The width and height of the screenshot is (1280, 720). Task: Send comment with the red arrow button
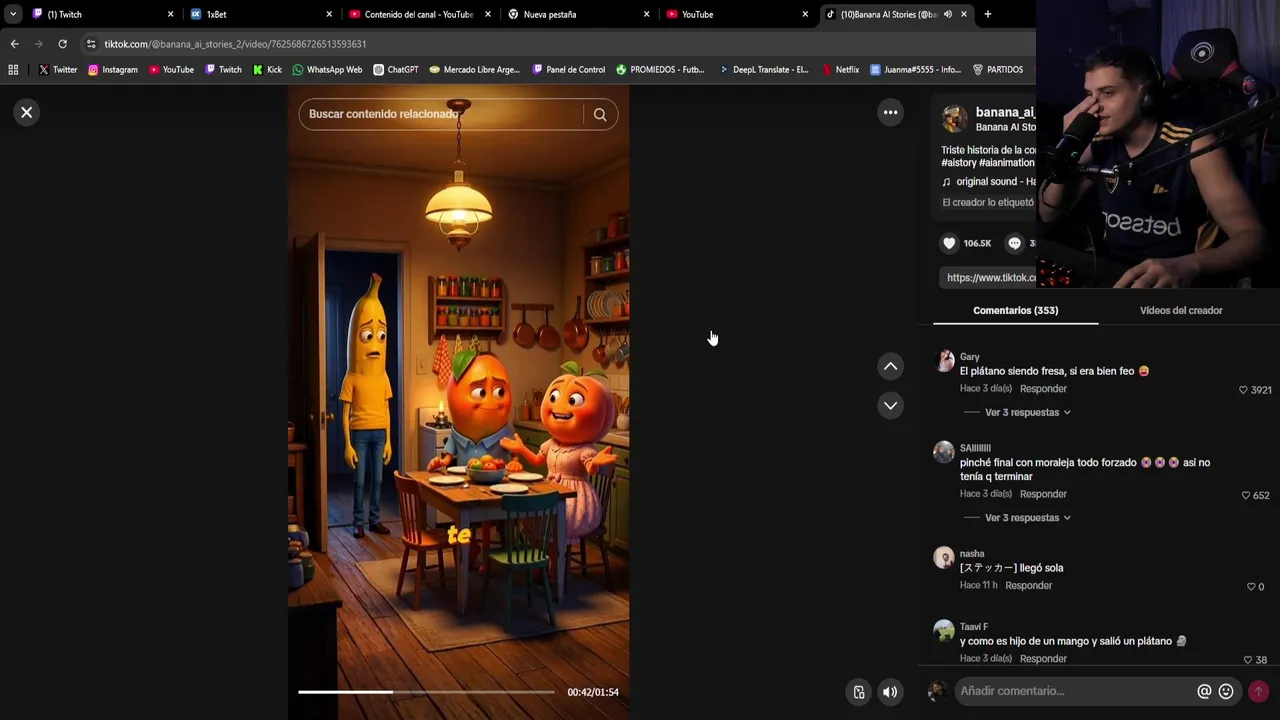click(1258, 691)
